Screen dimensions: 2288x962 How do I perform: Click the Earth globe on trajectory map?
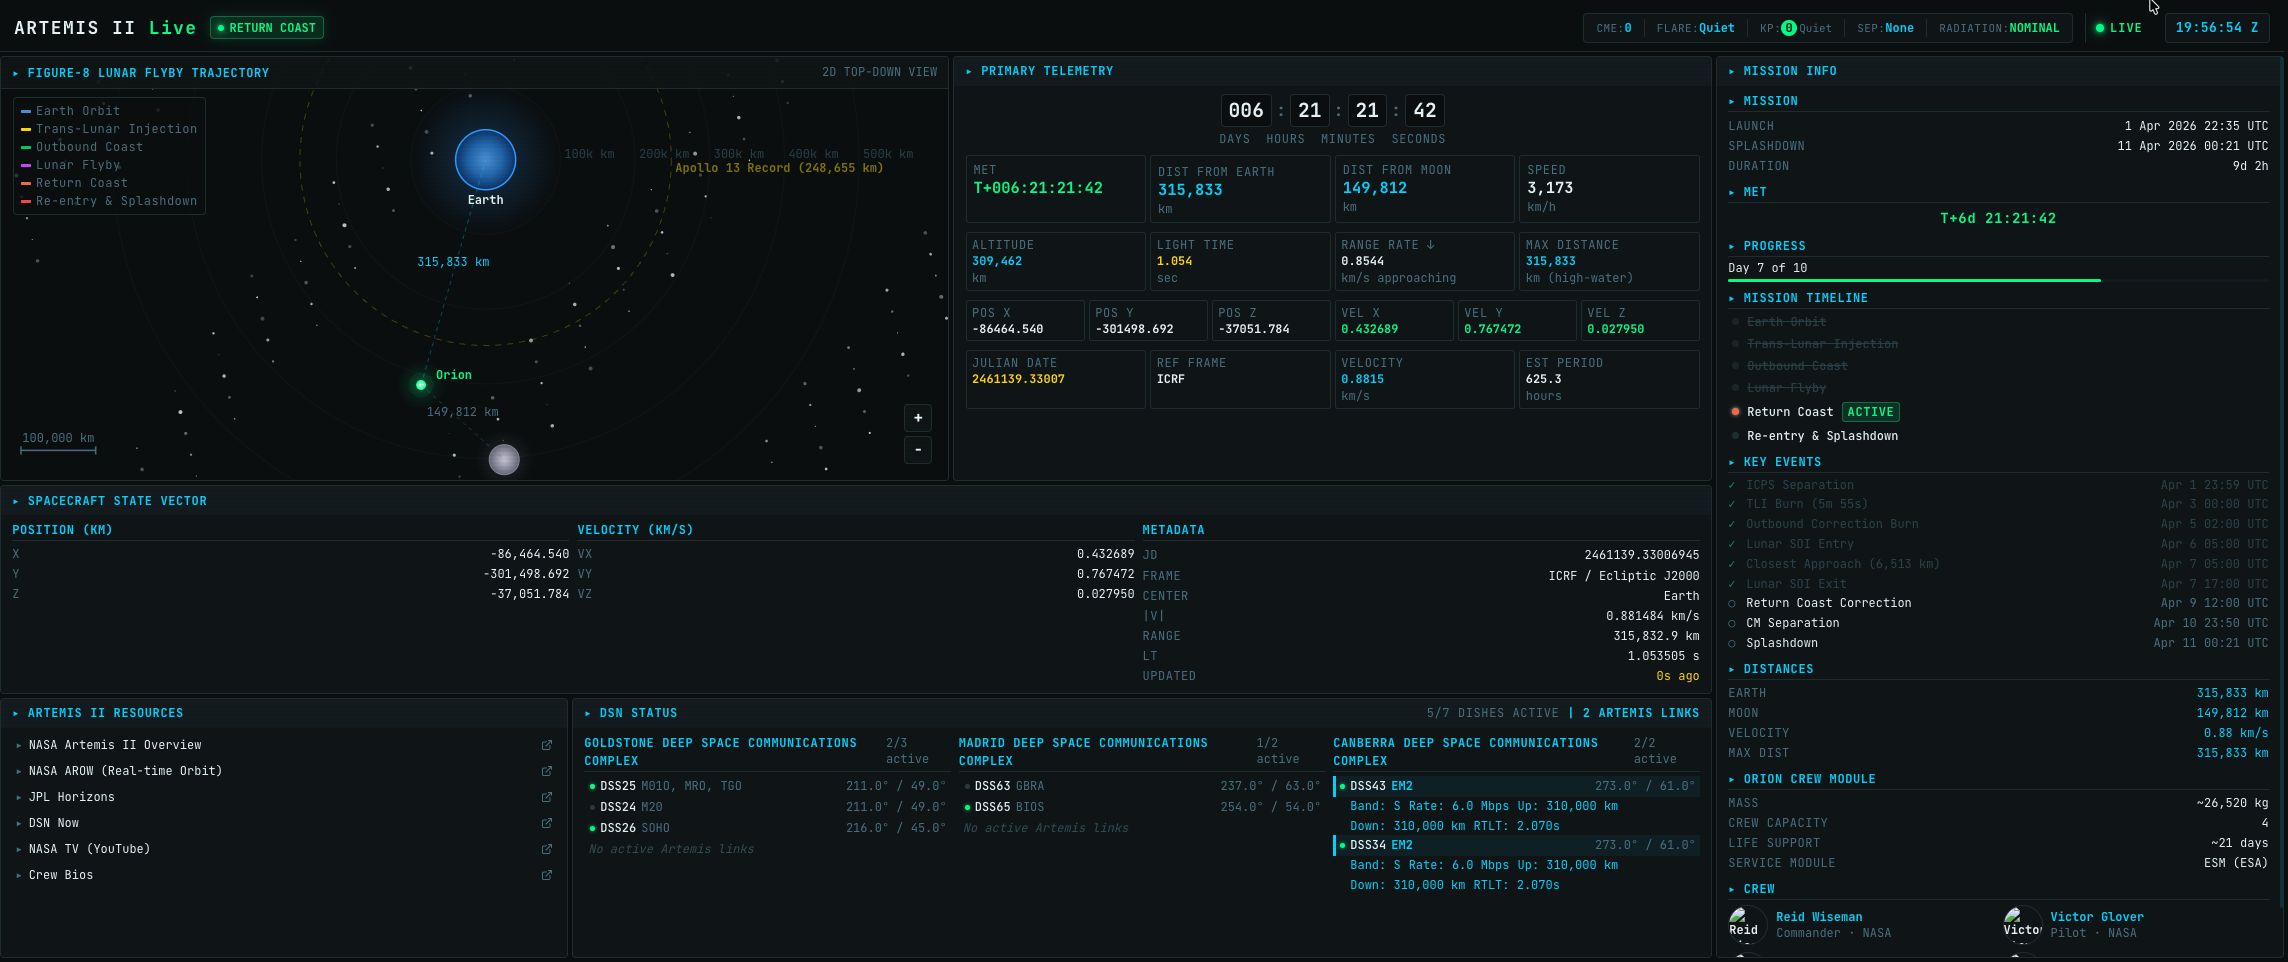tap(485, 160)
